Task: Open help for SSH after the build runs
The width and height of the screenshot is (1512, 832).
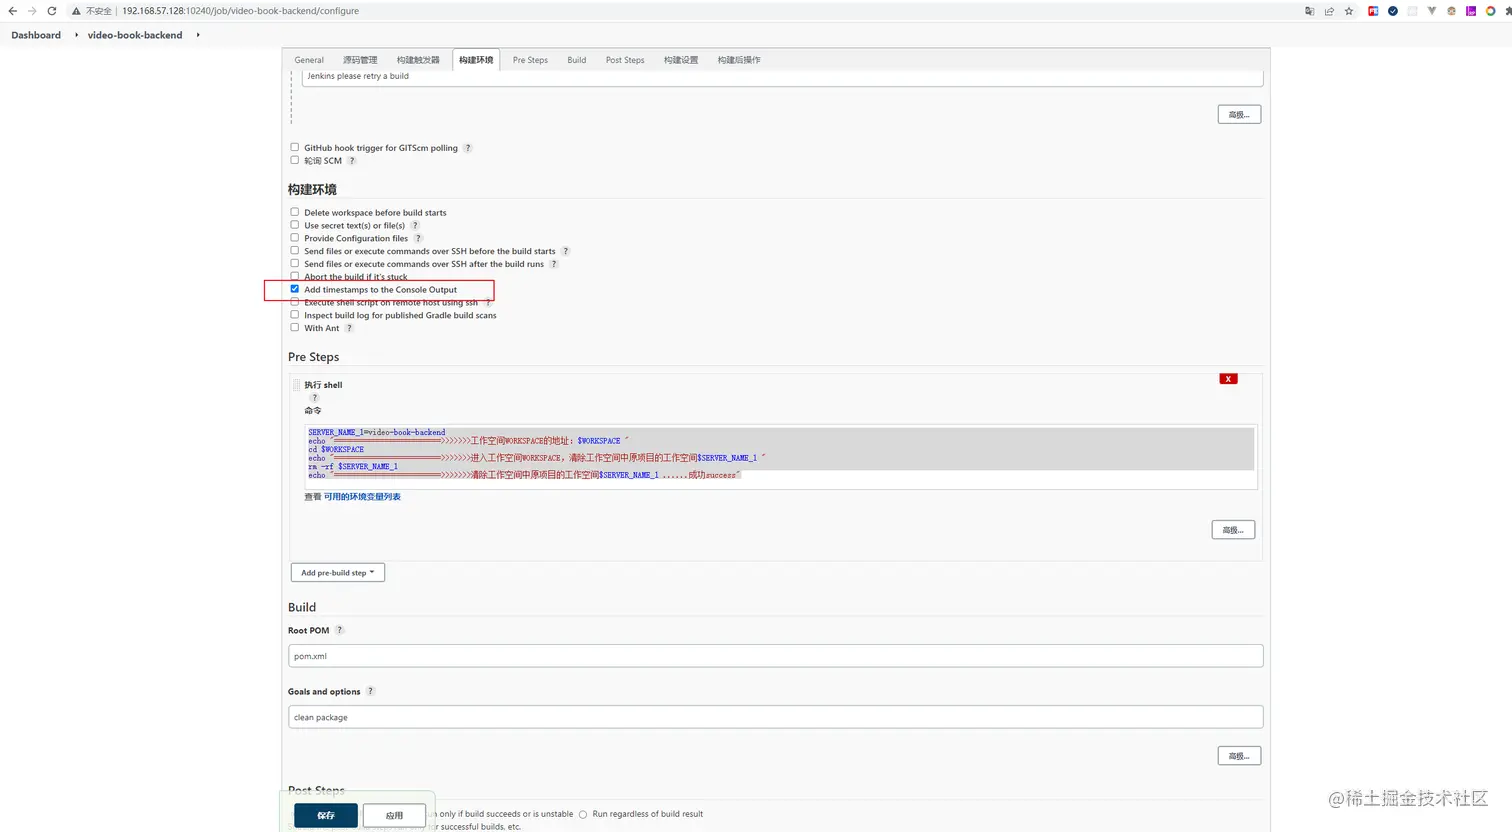Action: [554, 265]
